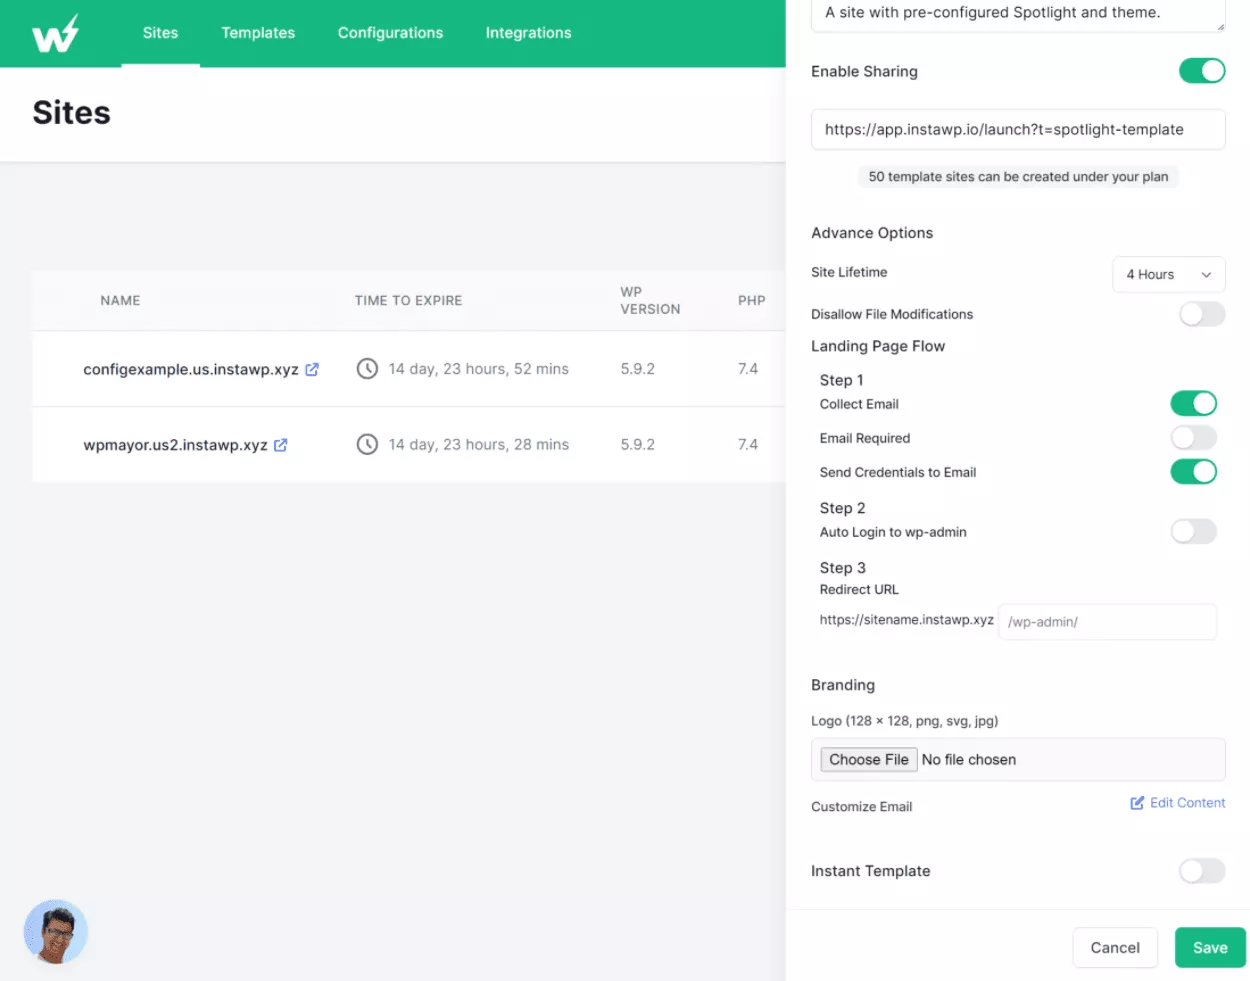This screenshot has width=1250, height=981.
Task: Enable Auto Login to wp-admin
Action: click(1194, 531)
